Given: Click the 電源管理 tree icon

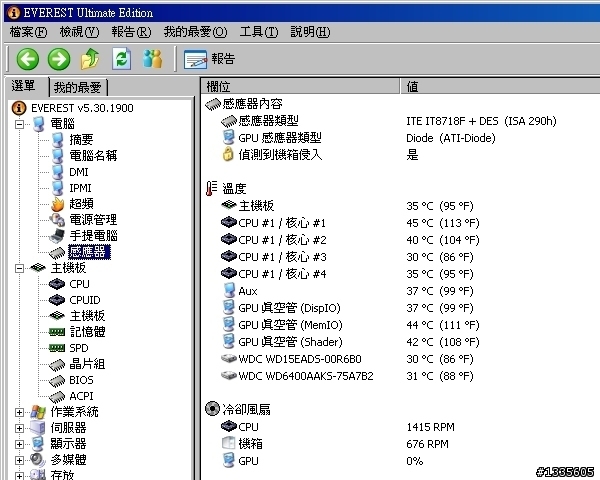Looking at the screenshot, I should pyautogui.click(x=57, y=220).
